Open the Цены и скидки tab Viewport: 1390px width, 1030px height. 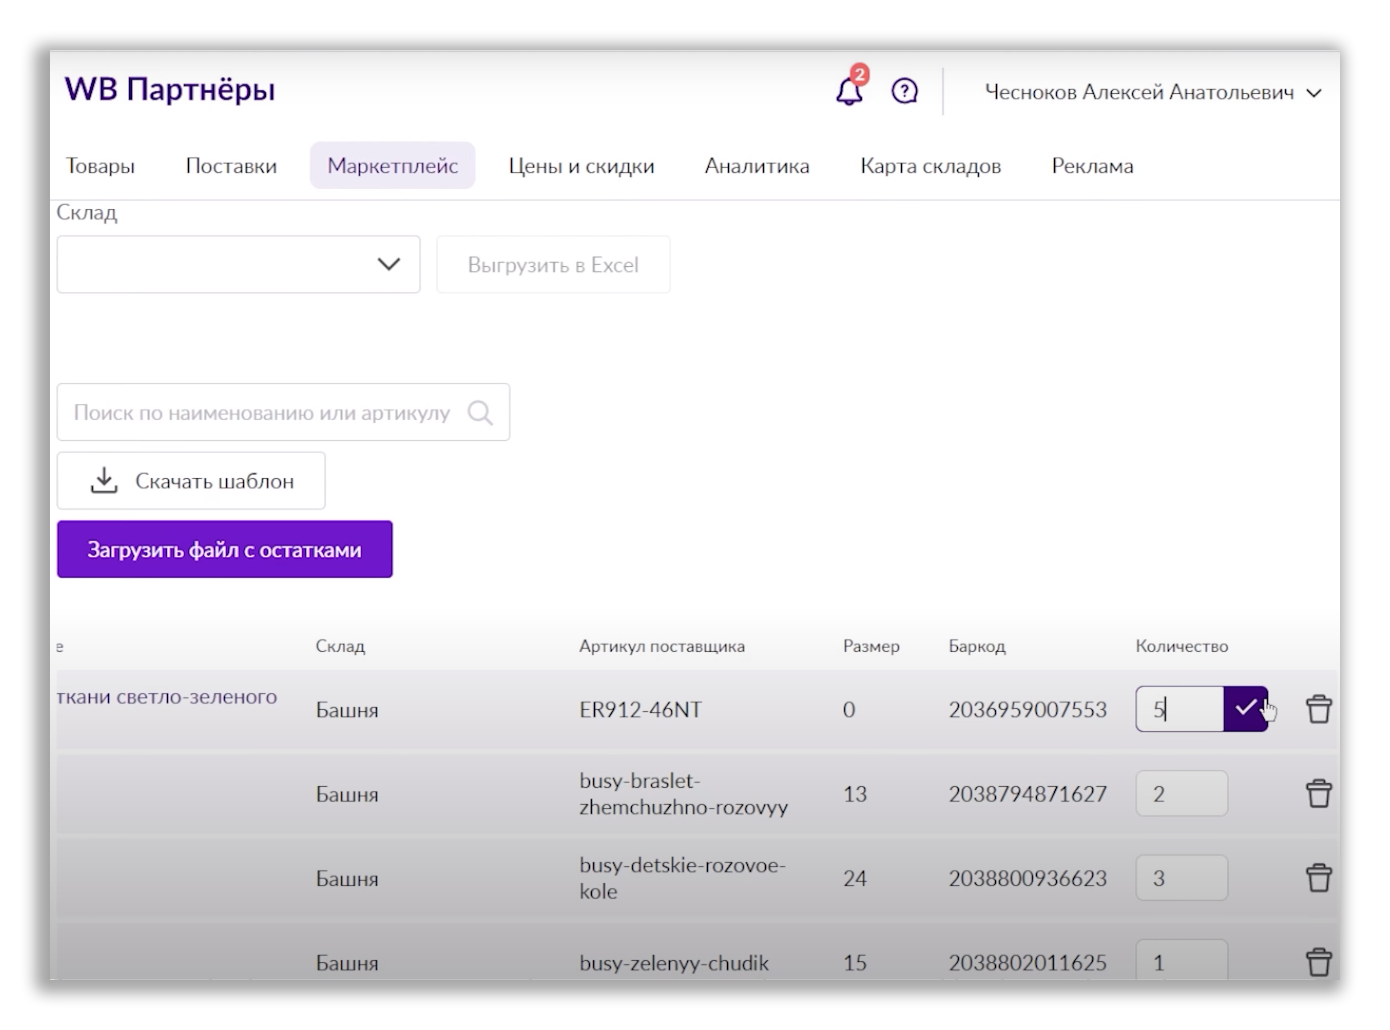coord(581,166)
